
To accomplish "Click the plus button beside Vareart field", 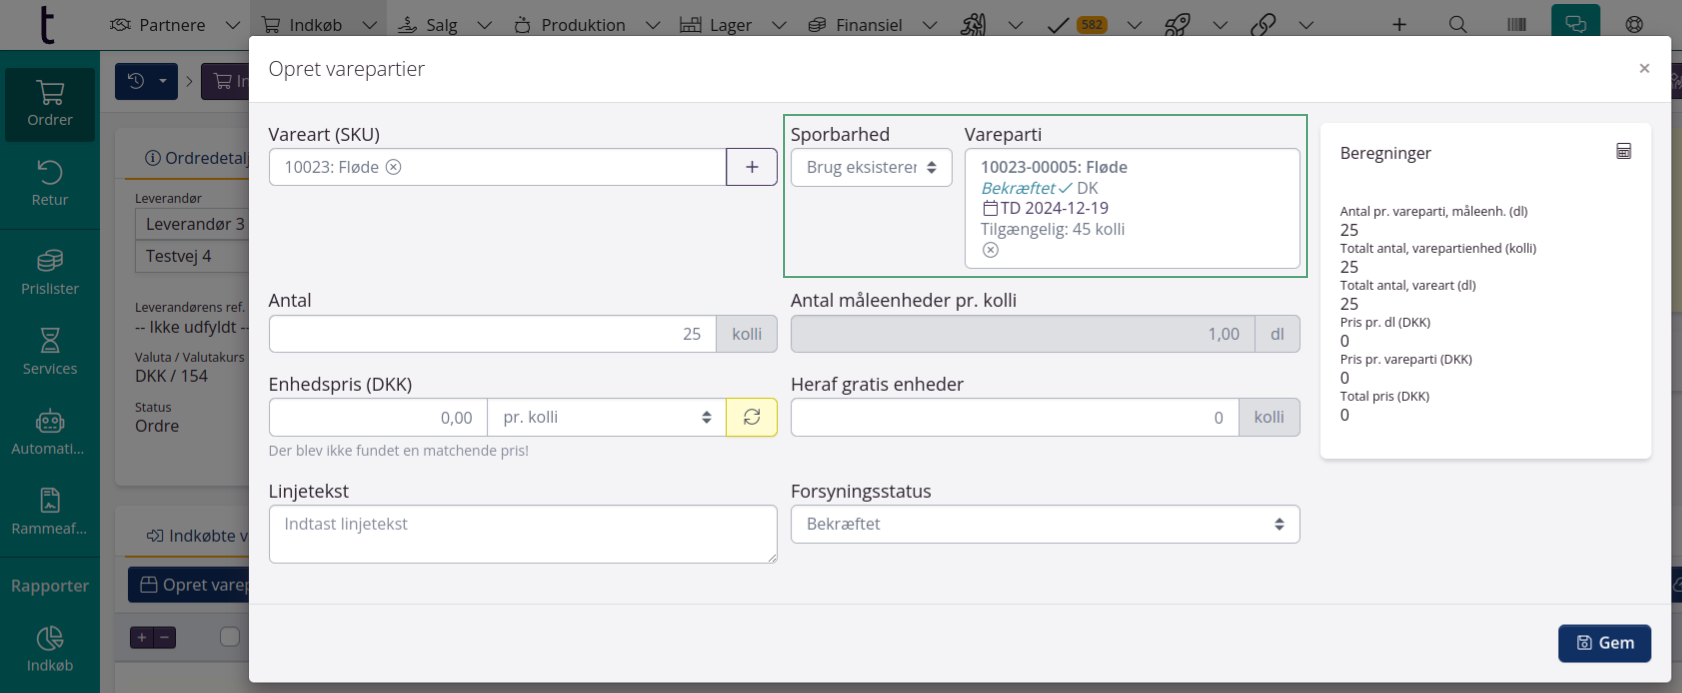I will click(x=752, y=167).
